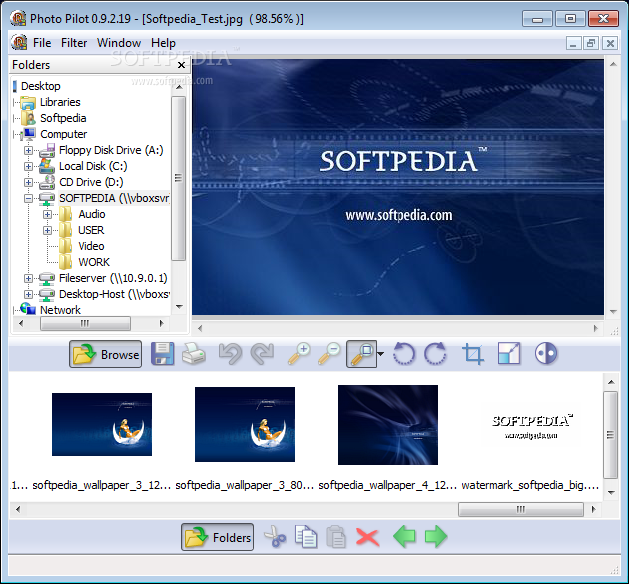This screenshot has height=584, width=629.
Task: Open the File menu
Action: point(42,43)
